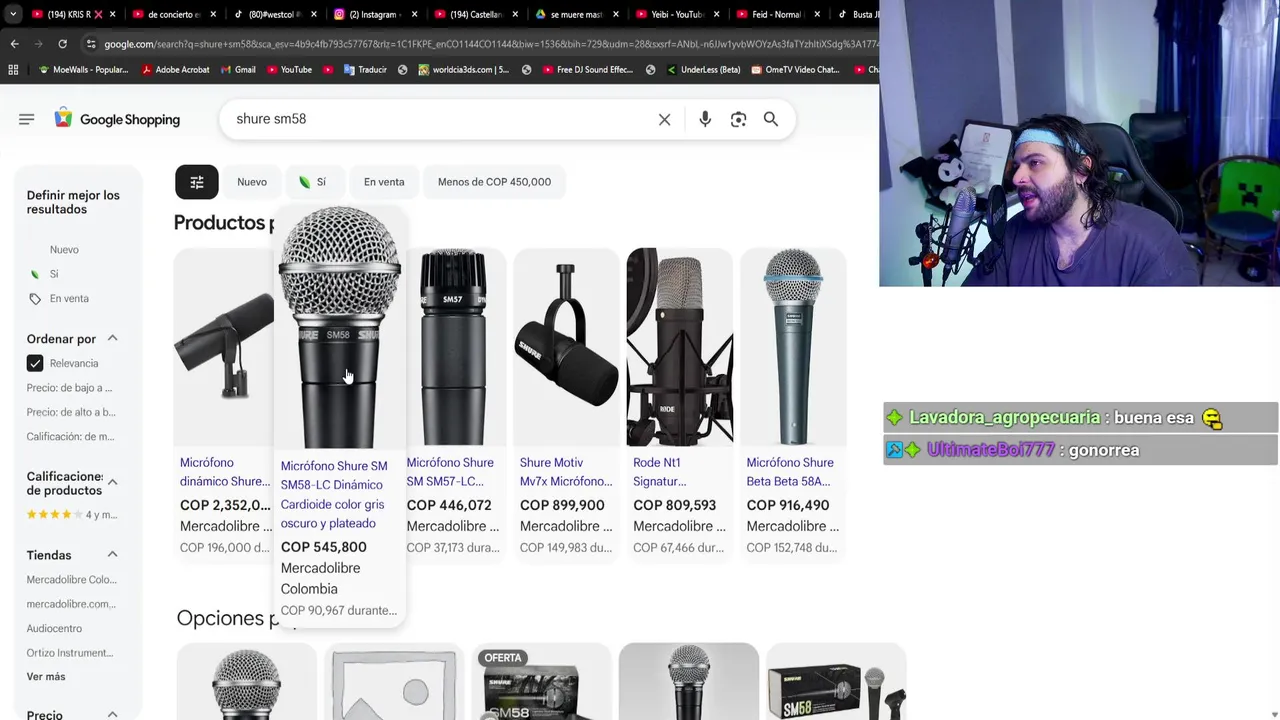The height and width of the screenshot is (720, 1280).
Task: Open the site information icon in address bar
Action: [91, 44]
